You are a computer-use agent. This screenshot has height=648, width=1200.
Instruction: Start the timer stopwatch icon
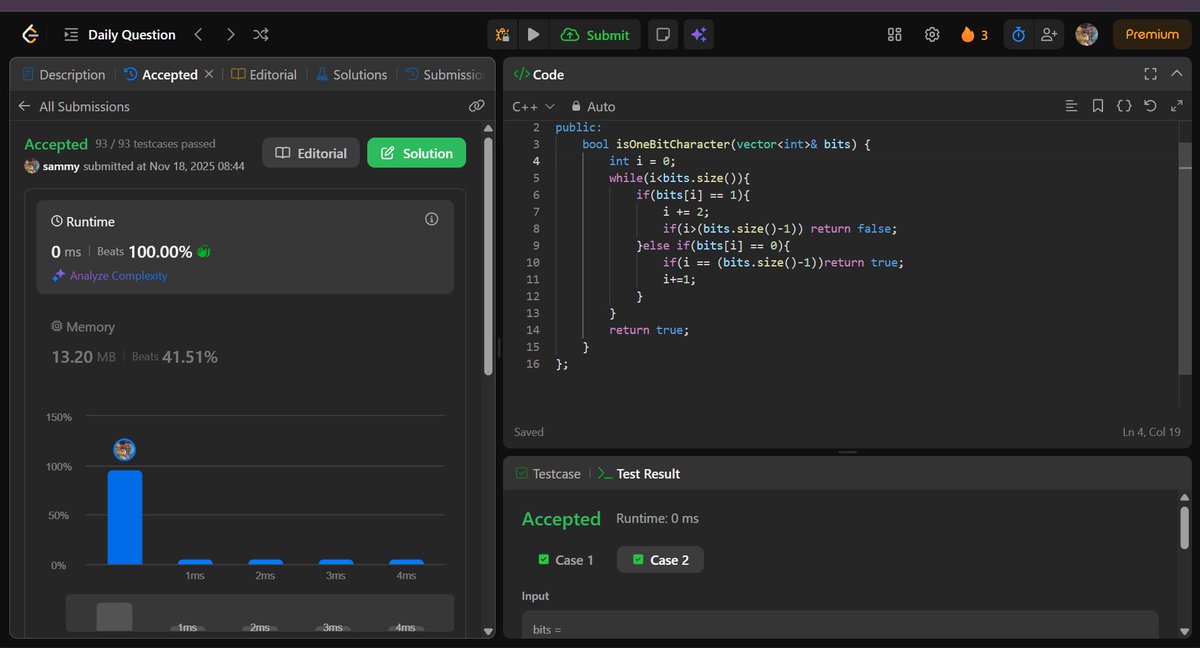point(1018,34)
